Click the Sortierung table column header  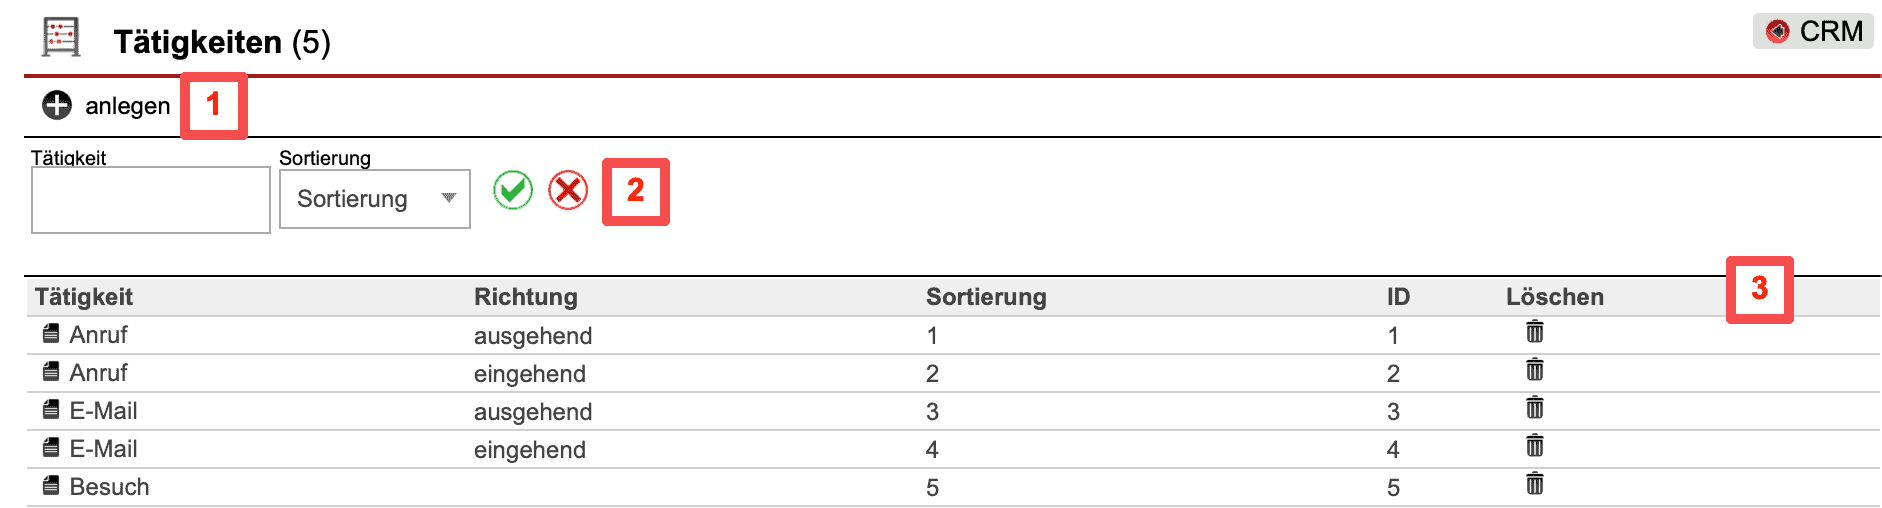(986, 297)
